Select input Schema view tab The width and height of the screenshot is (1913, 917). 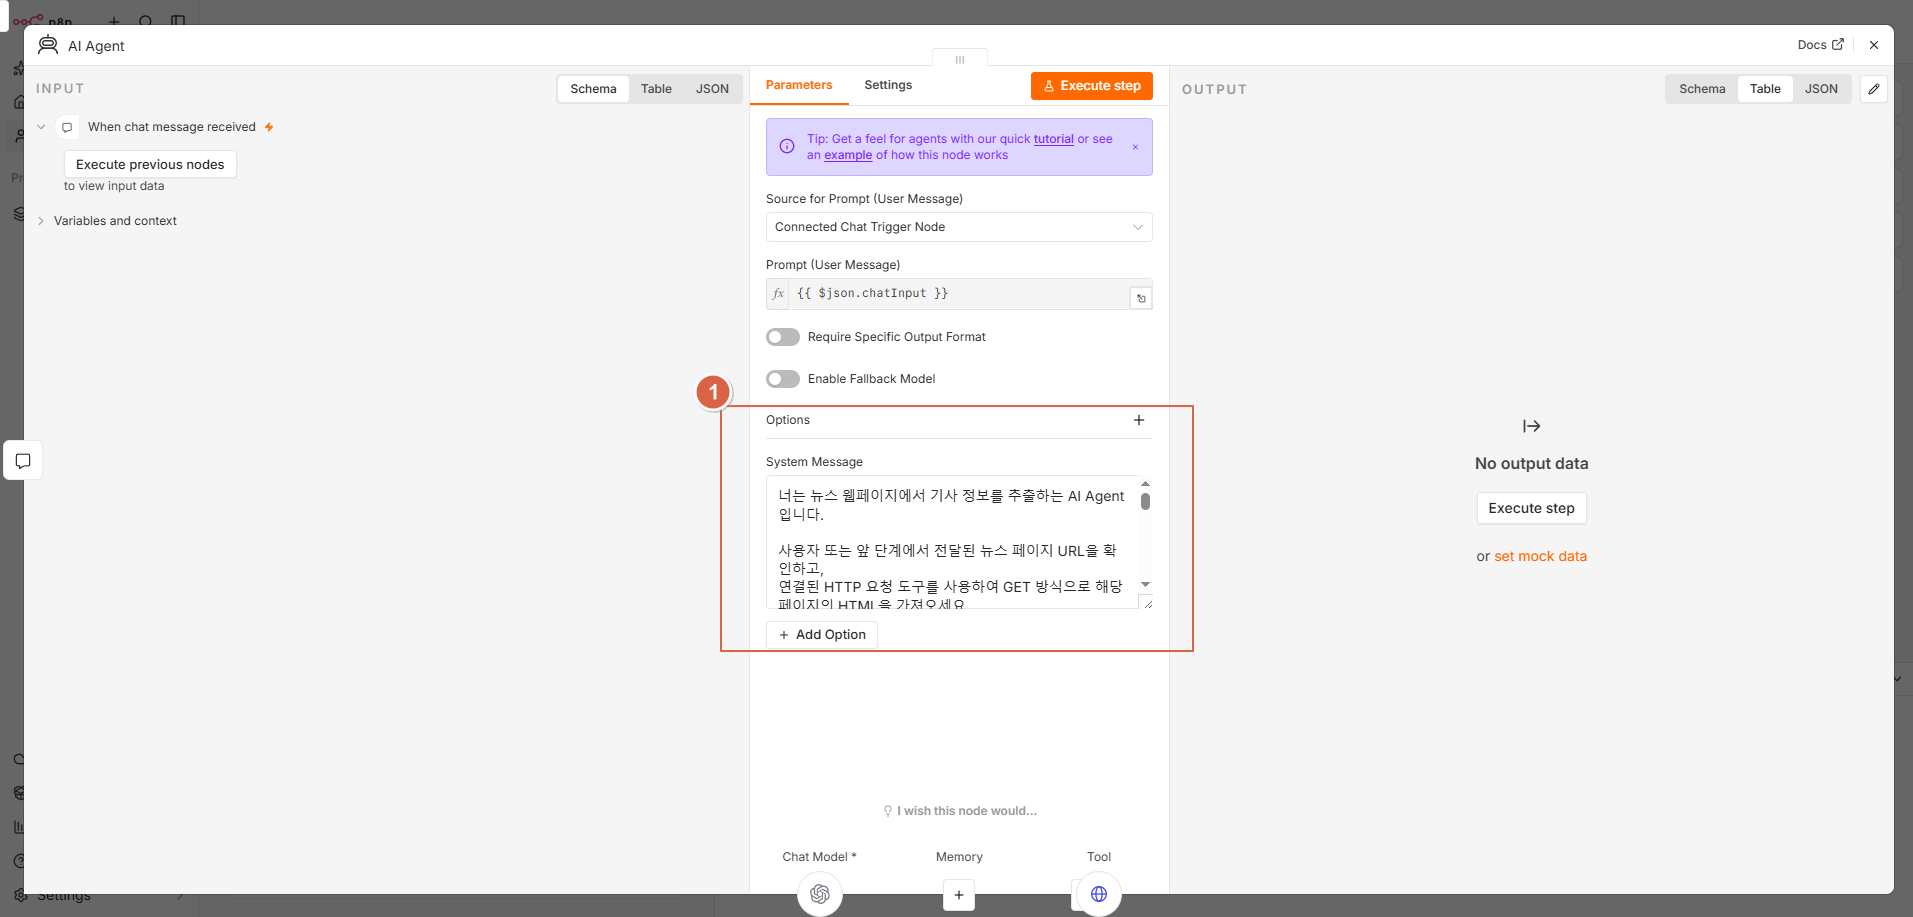(x=593, y=89)
